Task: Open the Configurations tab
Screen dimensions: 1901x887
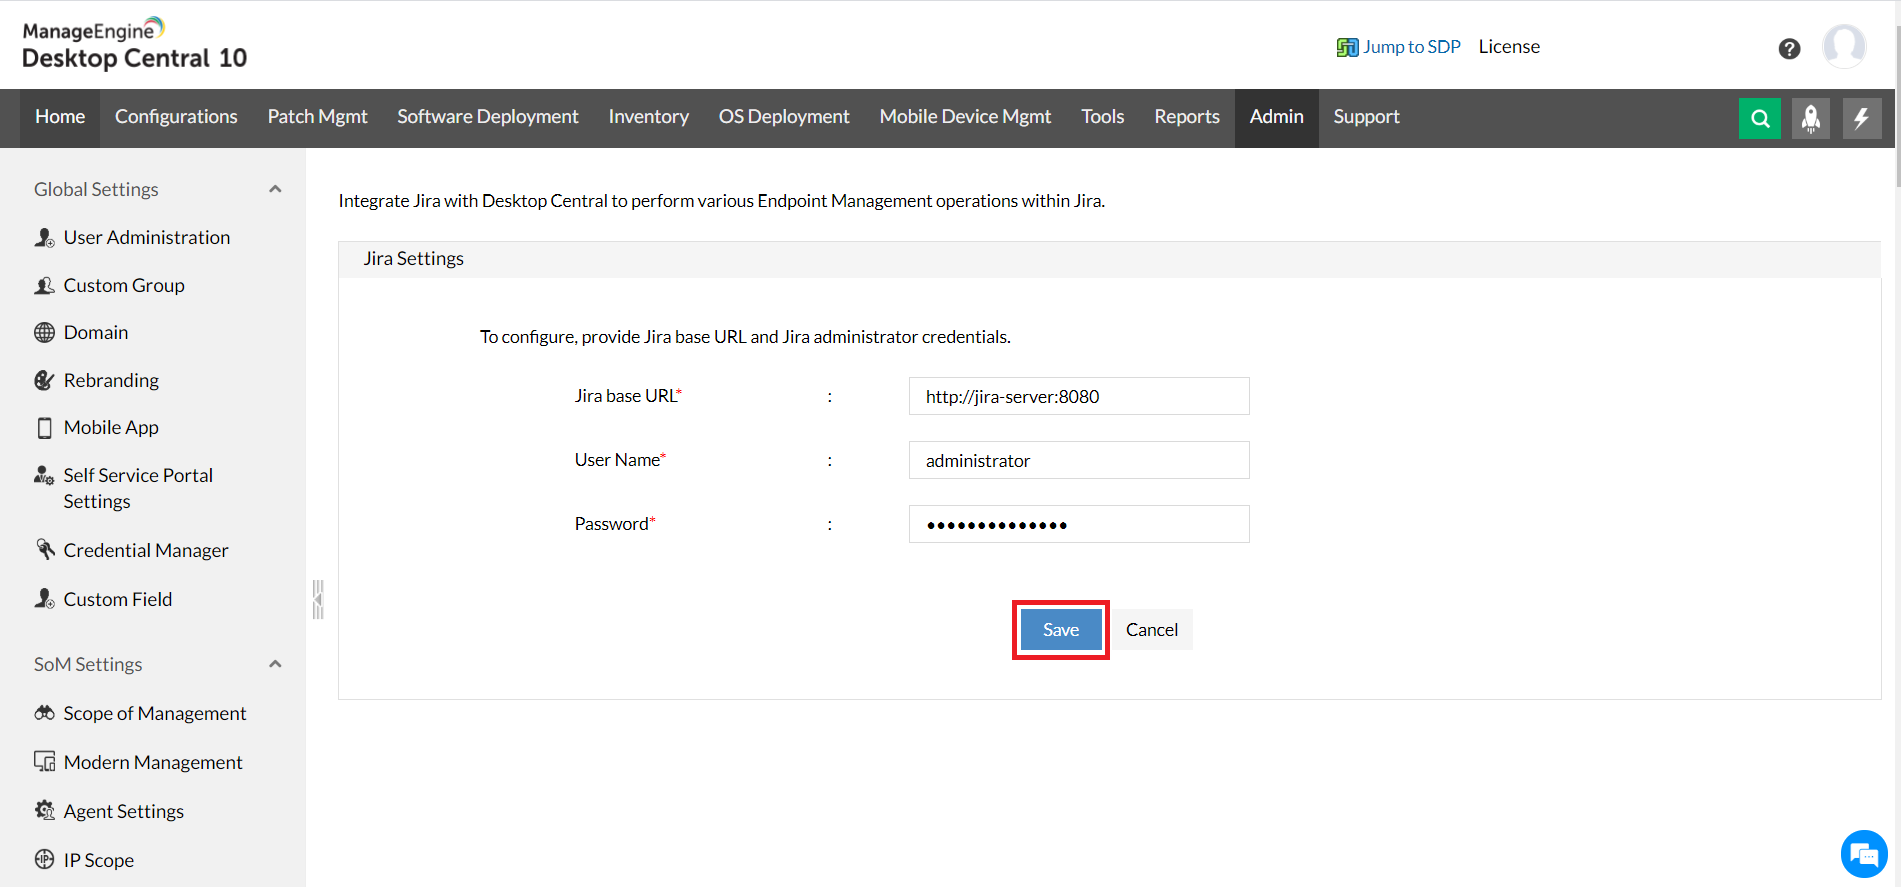Action: tap(176, 117)
